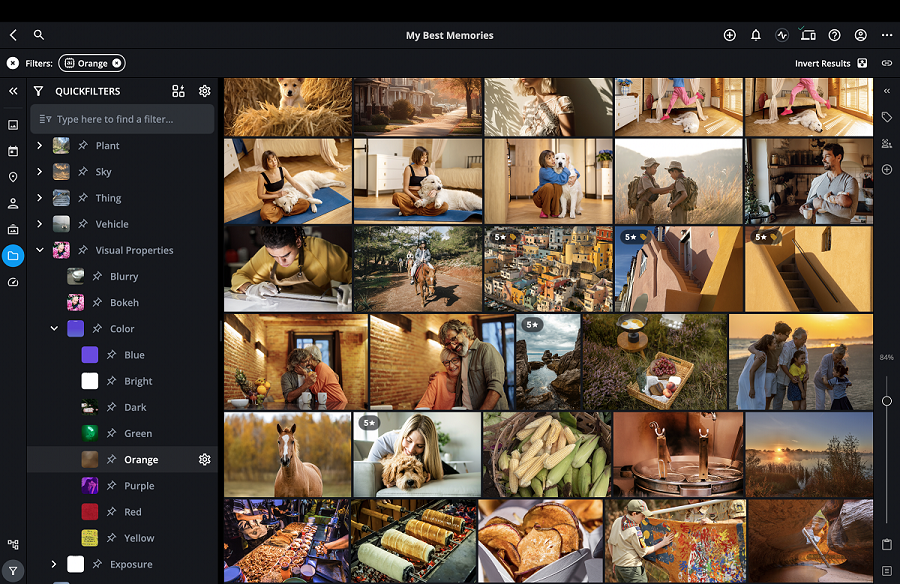Expand the Exposure filter group
The width and height of the screenshot is (900, 584).
54,564
